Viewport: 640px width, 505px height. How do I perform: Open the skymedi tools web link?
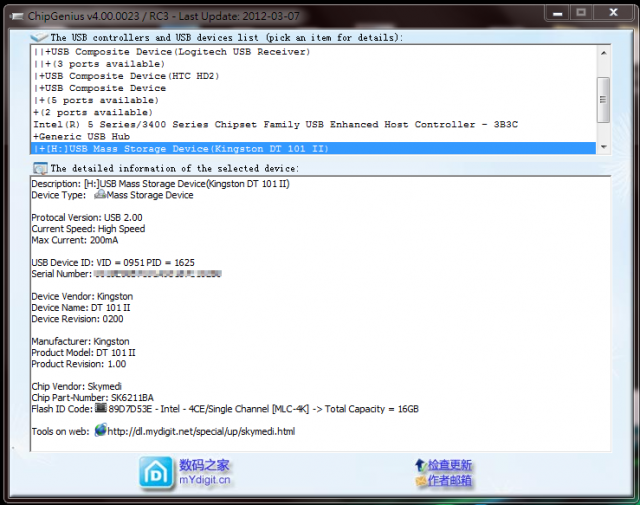(201, 432)
